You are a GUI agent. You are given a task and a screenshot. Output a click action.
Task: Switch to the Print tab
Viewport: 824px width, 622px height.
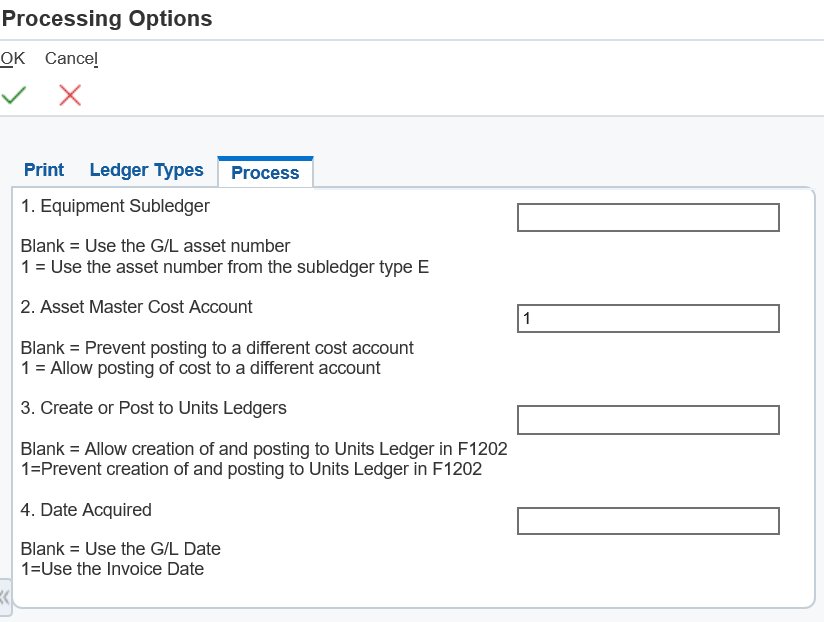(x=44, y=170)
